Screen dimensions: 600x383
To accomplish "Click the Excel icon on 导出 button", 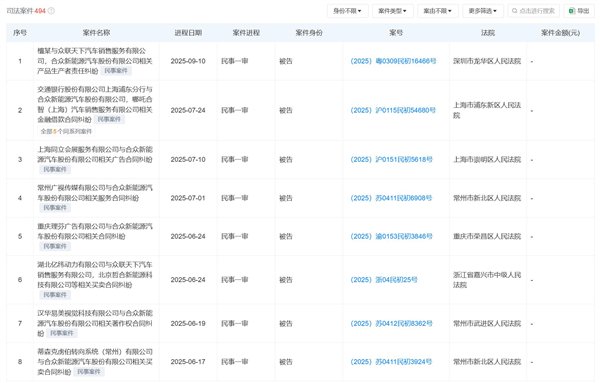I will click(x=572, y=11).
